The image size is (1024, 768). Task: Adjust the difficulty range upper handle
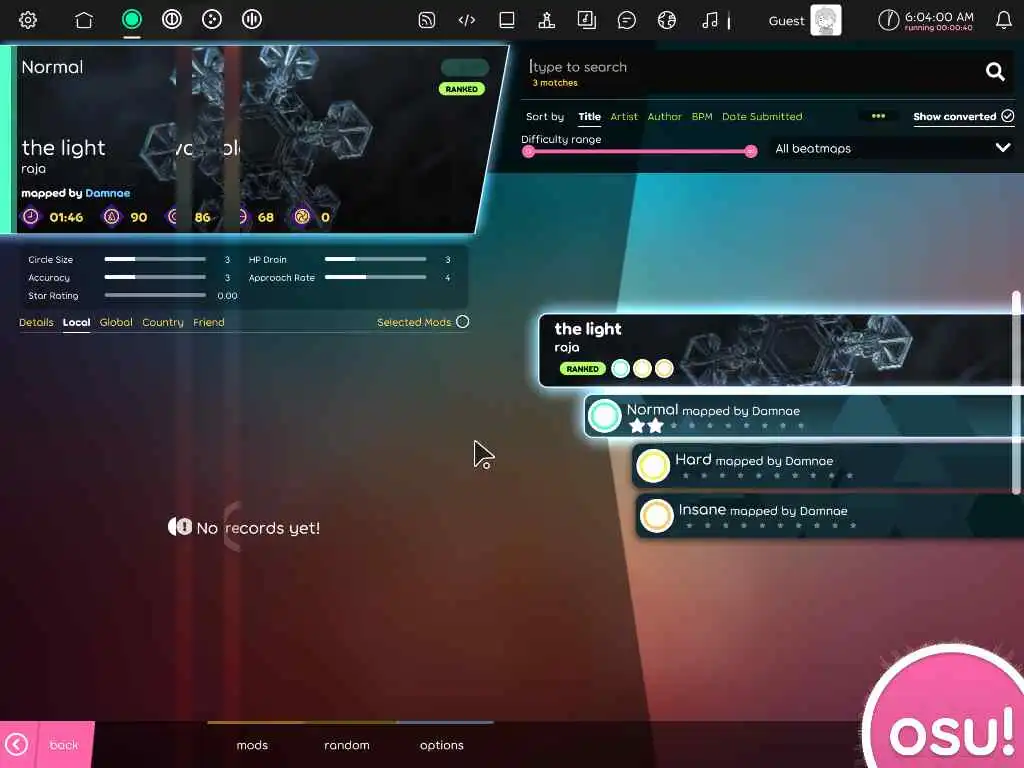751,152
